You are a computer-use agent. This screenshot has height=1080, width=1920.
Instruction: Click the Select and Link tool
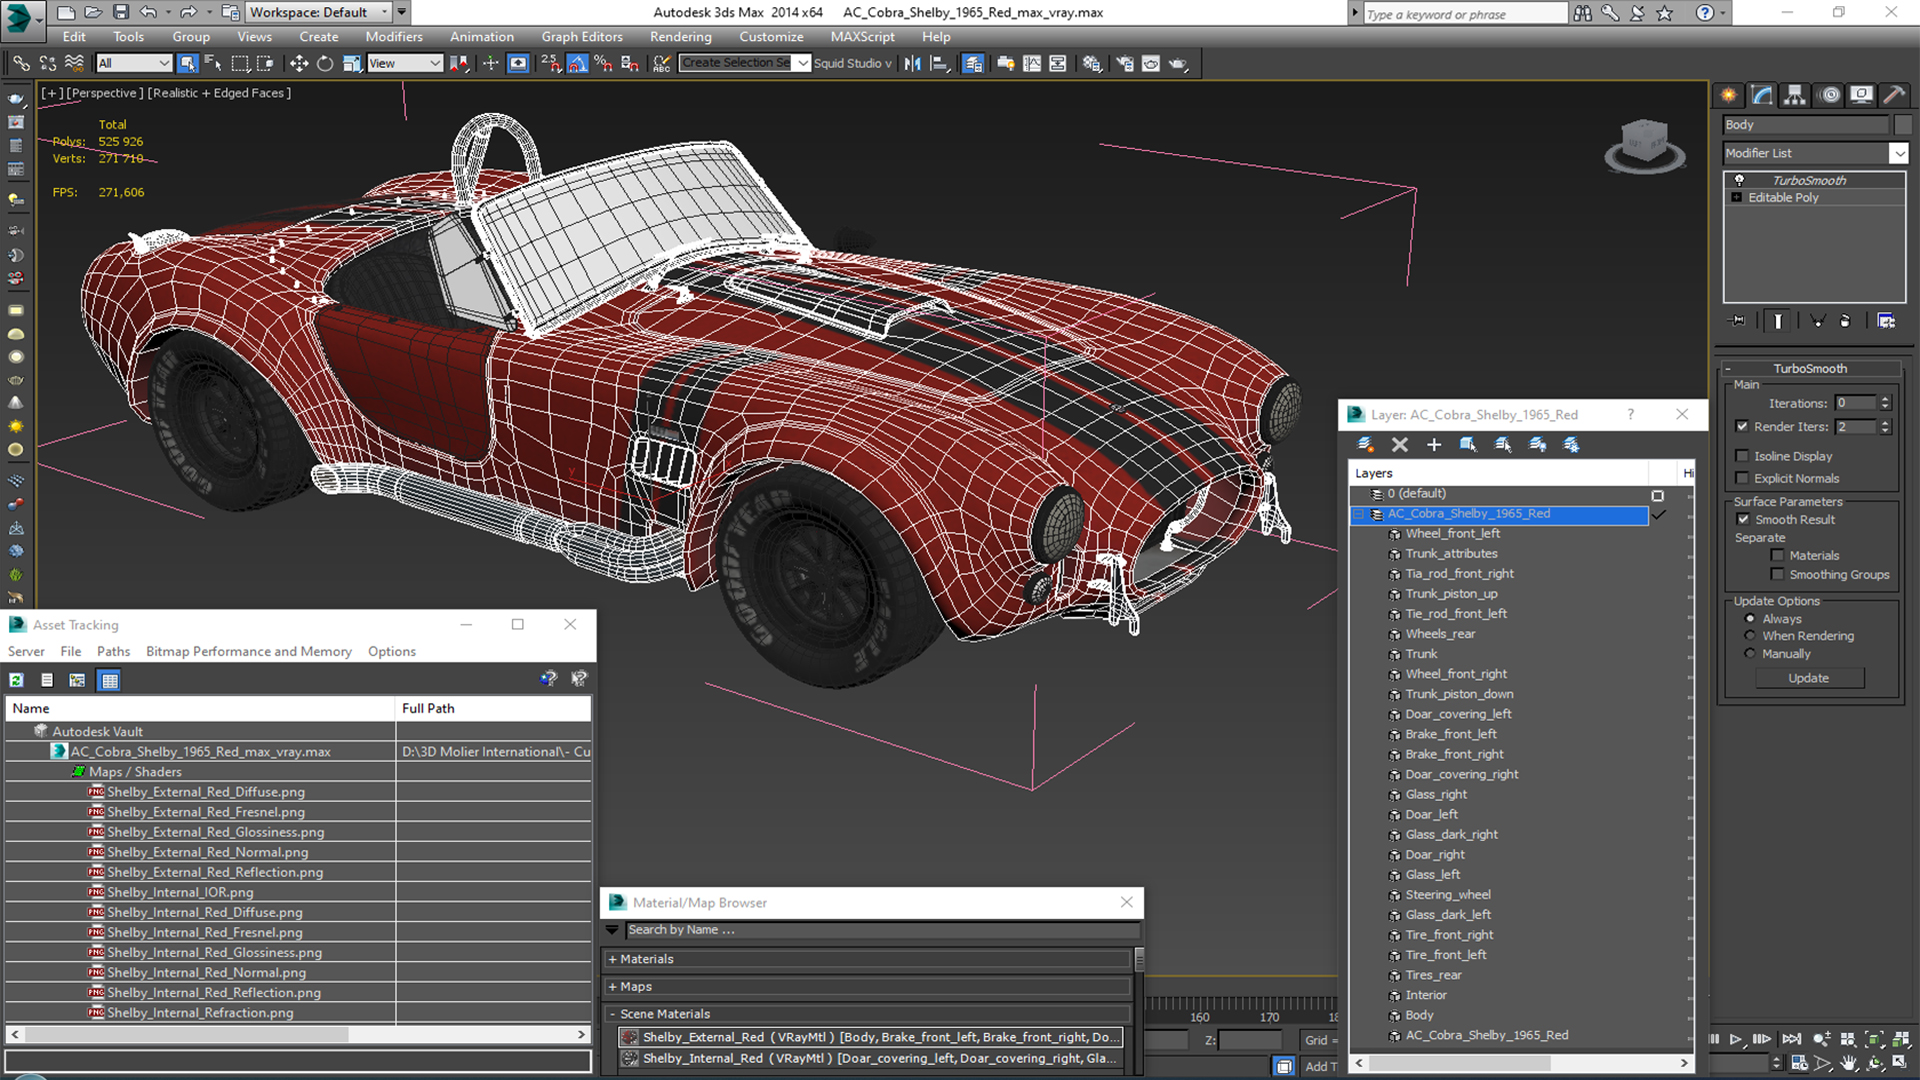pos(21,63)
